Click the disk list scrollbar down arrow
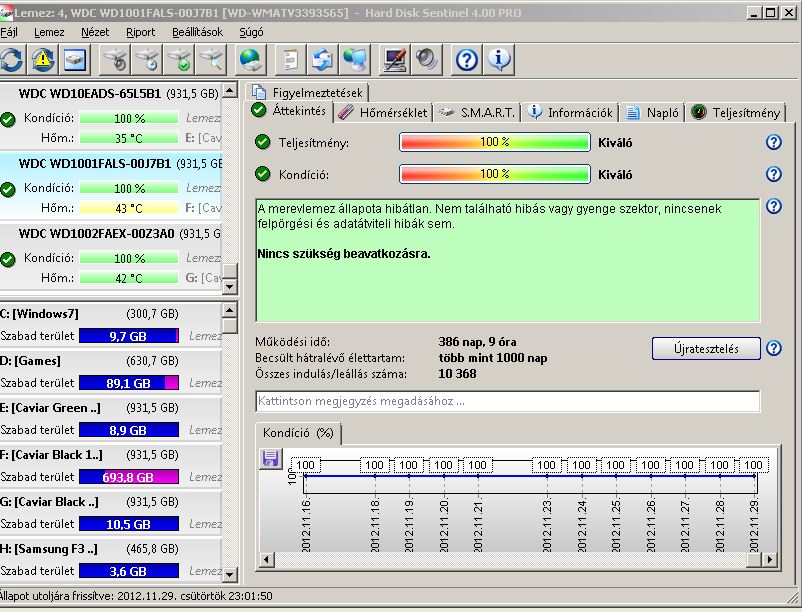The height and width of the screenshot is (612, 802). (x=230, y=287)
